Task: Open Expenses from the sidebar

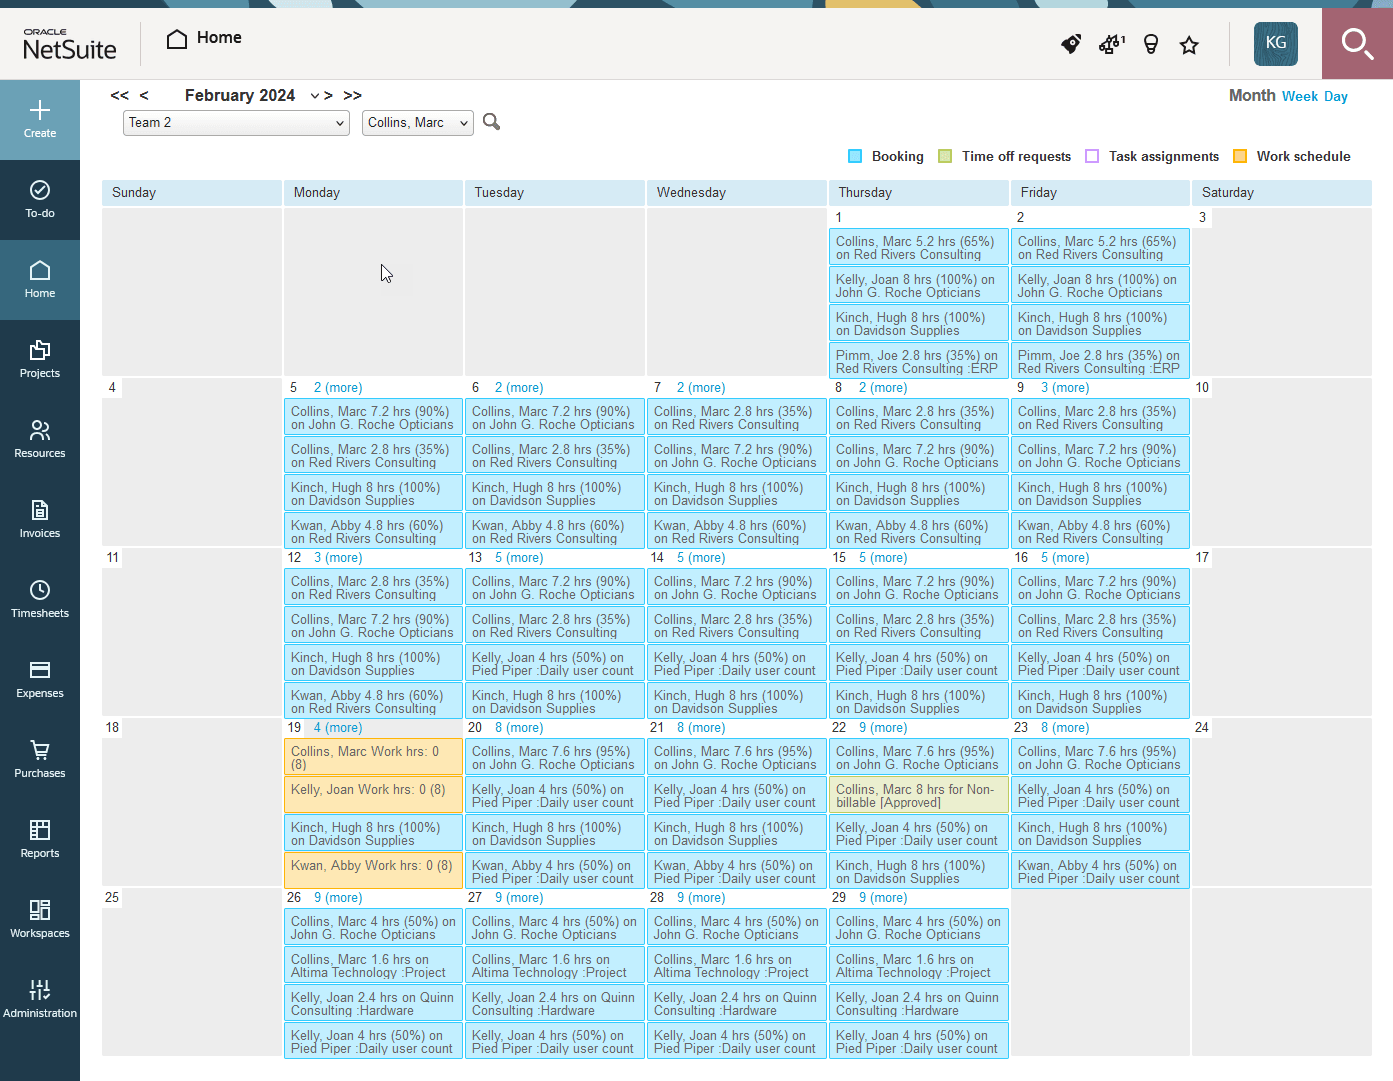Action: (40, 680)
